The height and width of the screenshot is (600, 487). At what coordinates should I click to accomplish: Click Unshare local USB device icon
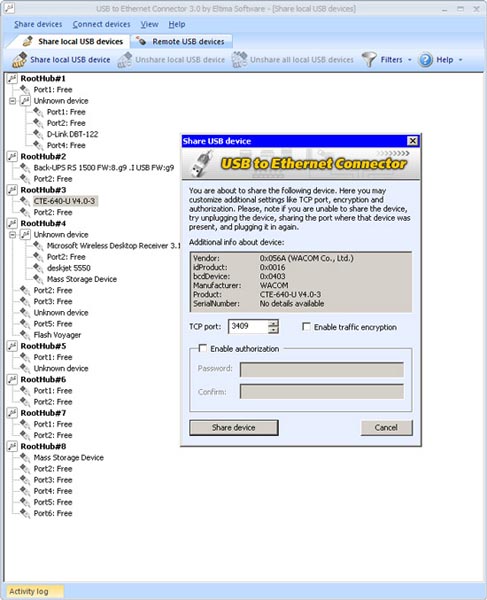coord(124,60)
